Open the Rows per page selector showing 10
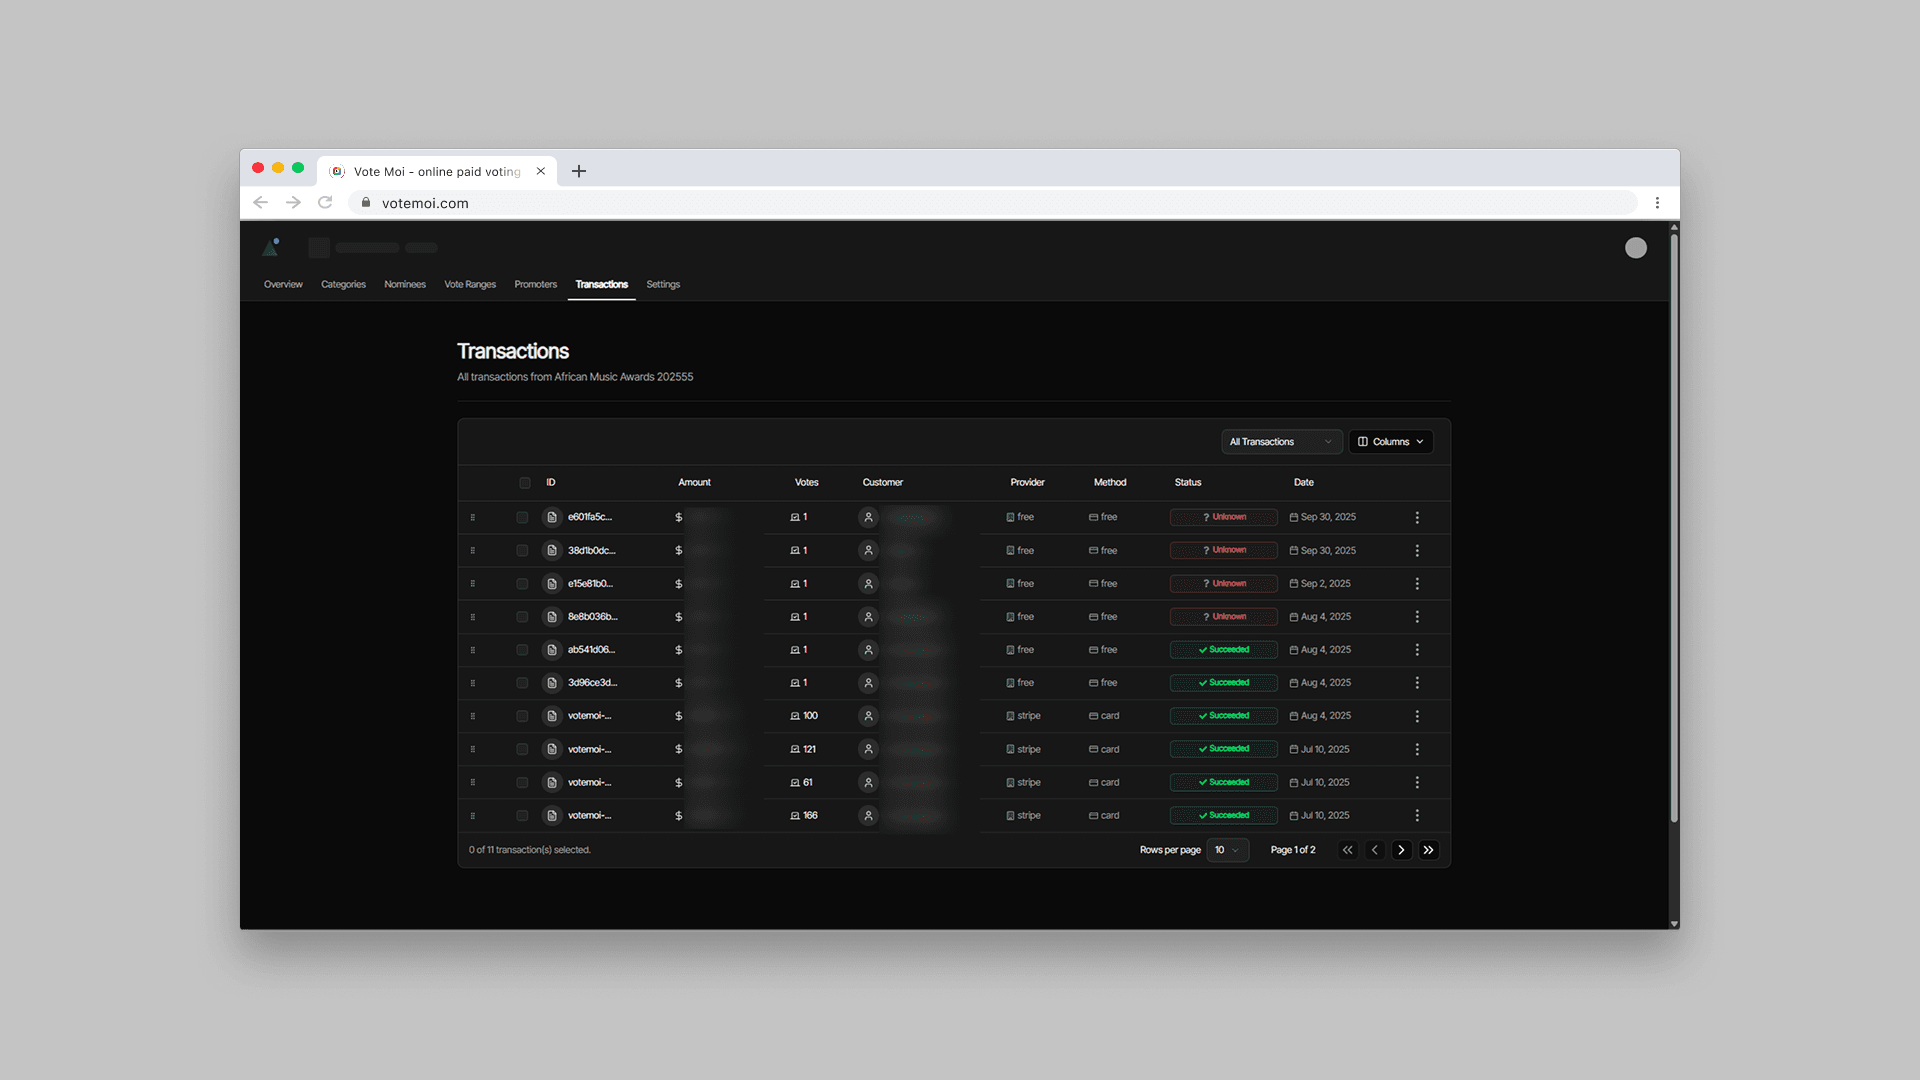 (1227, 849)
